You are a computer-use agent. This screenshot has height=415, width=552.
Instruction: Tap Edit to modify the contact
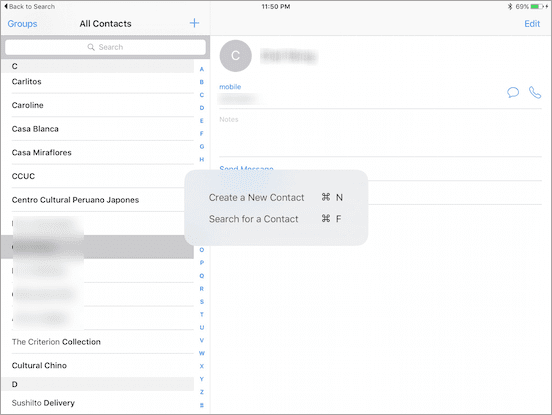[532, 24]
